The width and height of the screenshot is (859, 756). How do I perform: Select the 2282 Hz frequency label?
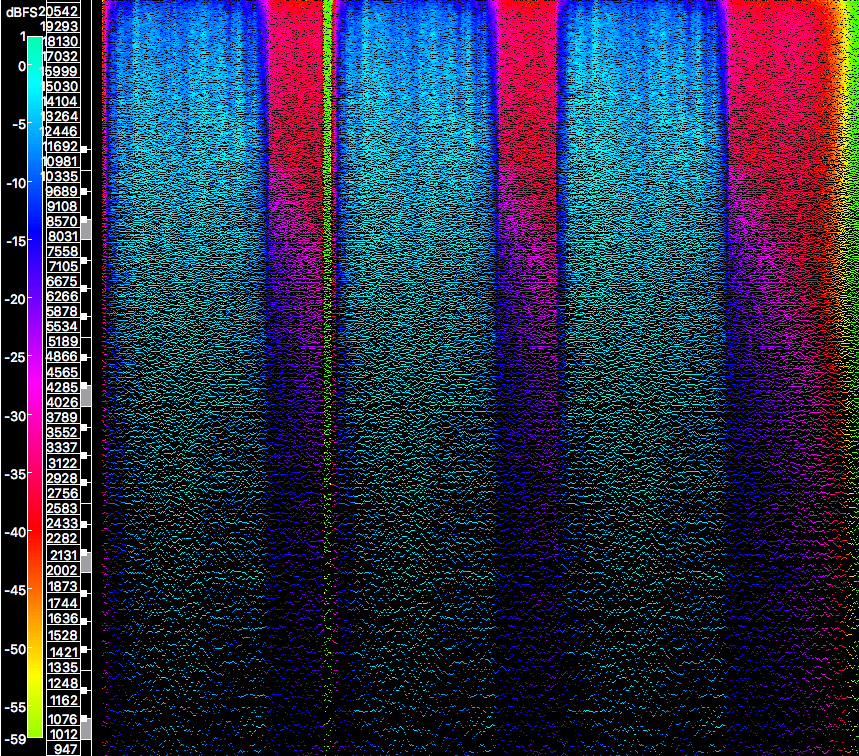point(62,539)
